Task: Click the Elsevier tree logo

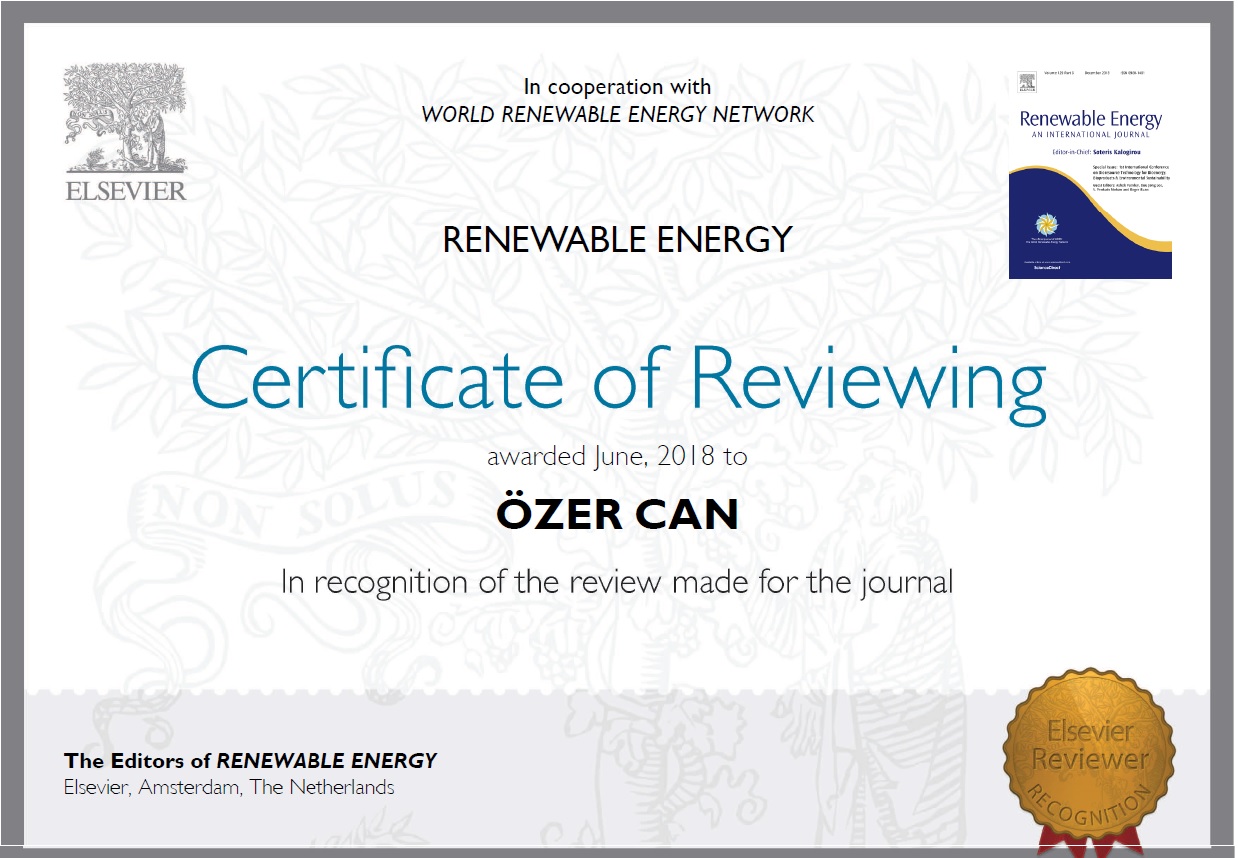Action: point(125,118)
